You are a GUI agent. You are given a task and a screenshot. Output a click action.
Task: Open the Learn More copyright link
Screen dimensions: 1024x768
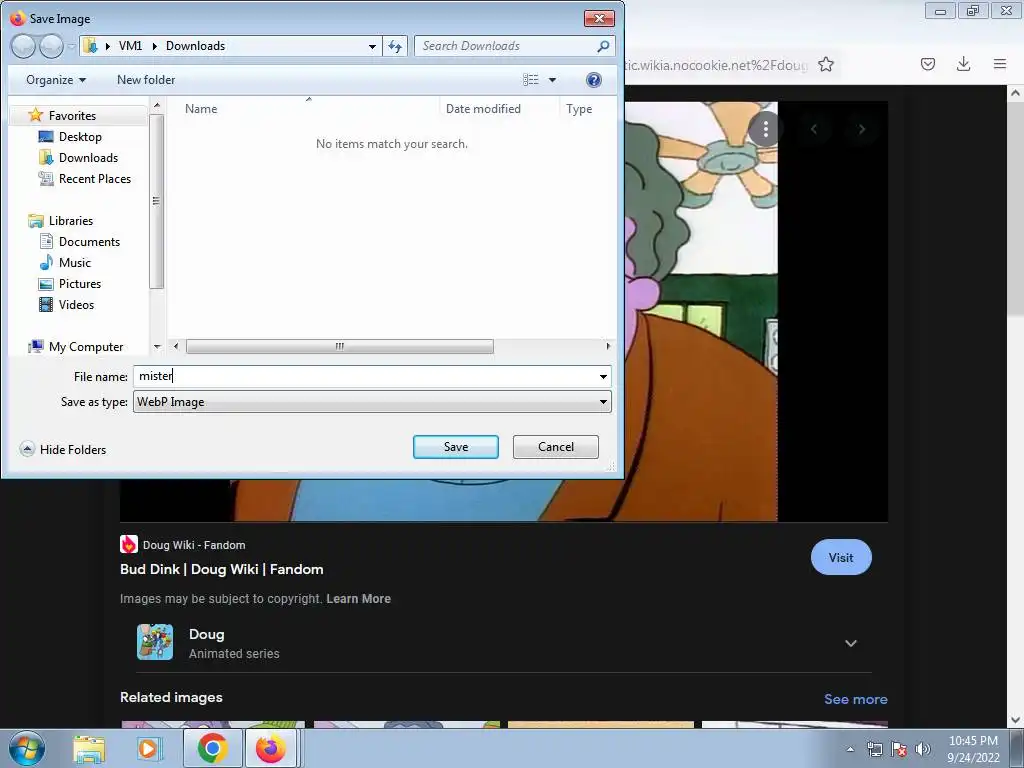pos(359,599)
